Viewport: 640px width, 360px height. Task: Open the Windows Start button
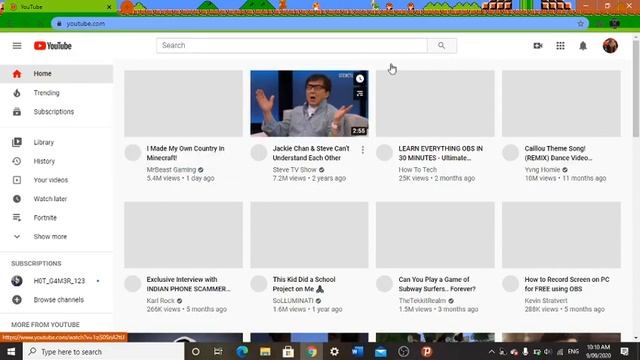(x=11, y=351)
